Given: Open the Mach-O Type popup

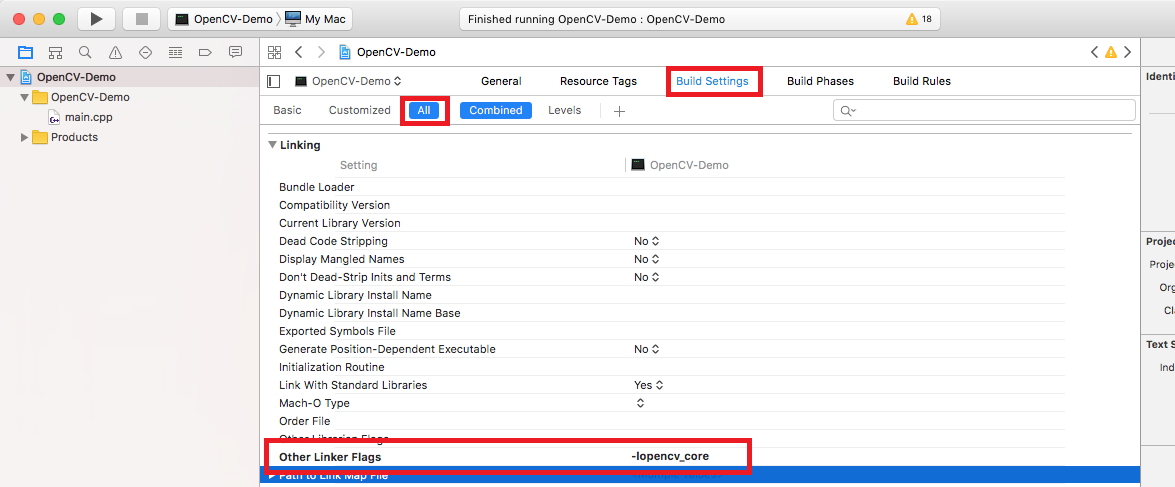Looking at the screenshot, I should click(640, 403).
